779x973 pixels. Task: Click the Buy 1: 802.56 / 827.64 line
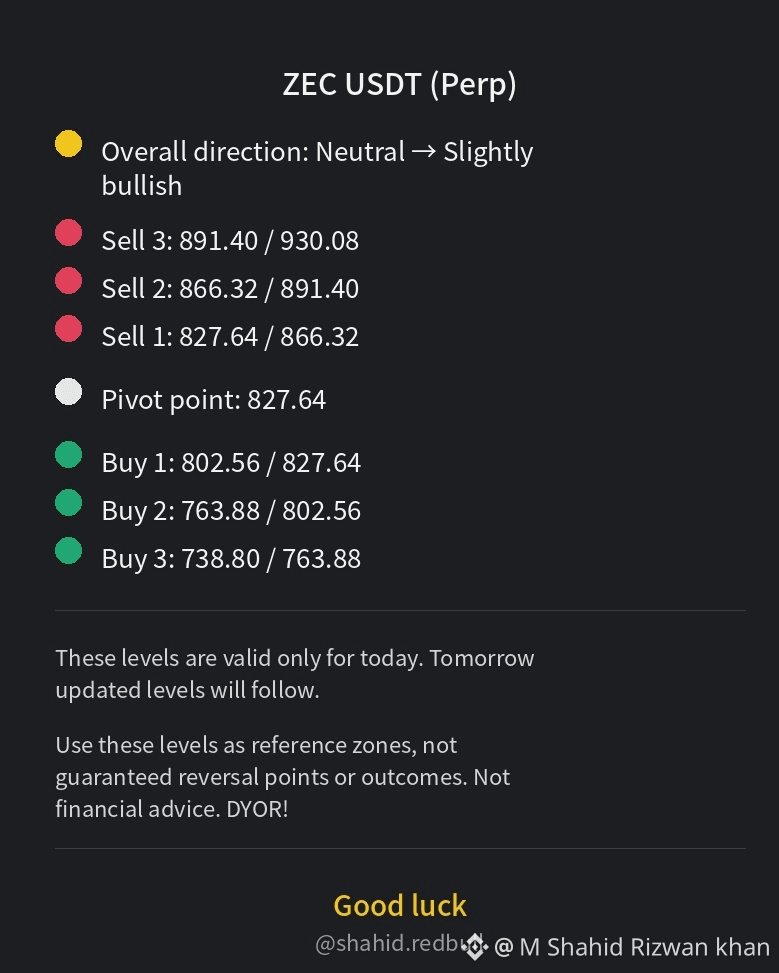(231, 463)
